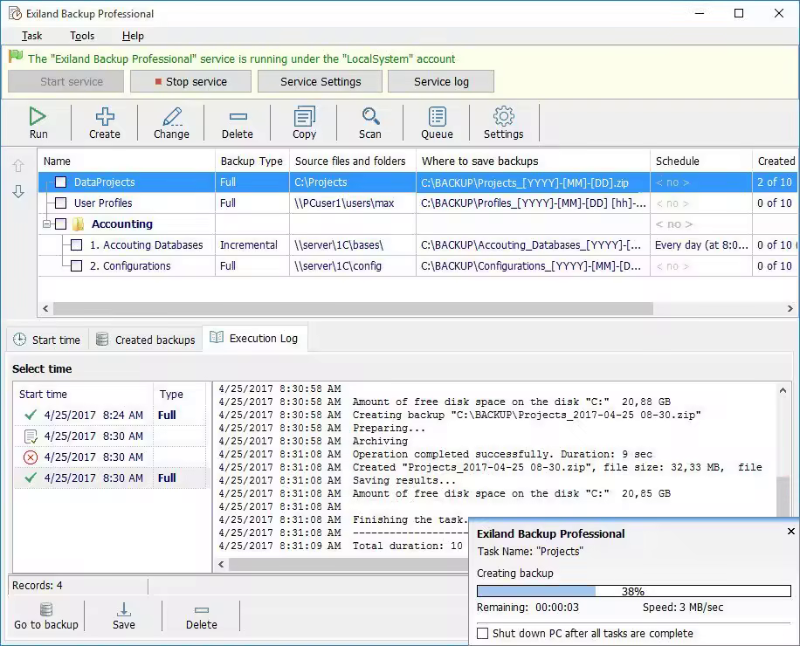Copy the selected backup task
Image resolution: width=800 pixels, height=646 pixels.
point(304,122)
